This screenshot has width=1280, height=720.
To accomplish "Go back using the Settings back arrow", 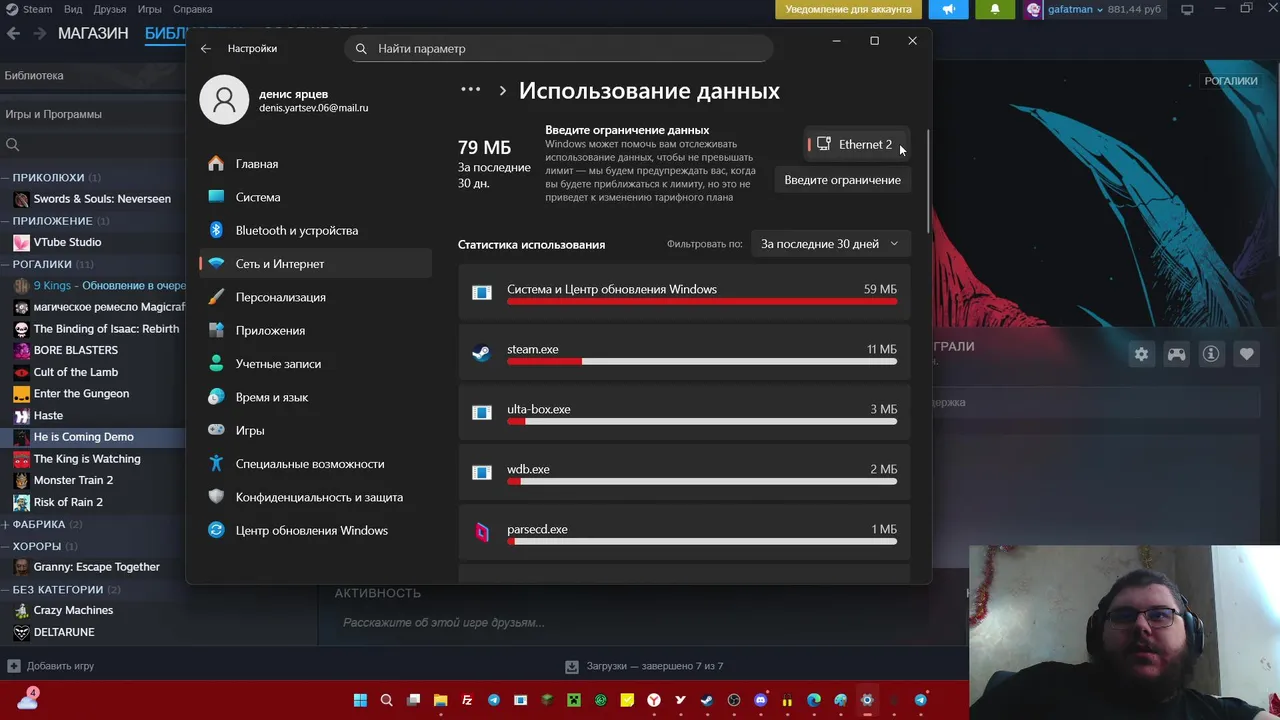I will (x=205, y=48).
